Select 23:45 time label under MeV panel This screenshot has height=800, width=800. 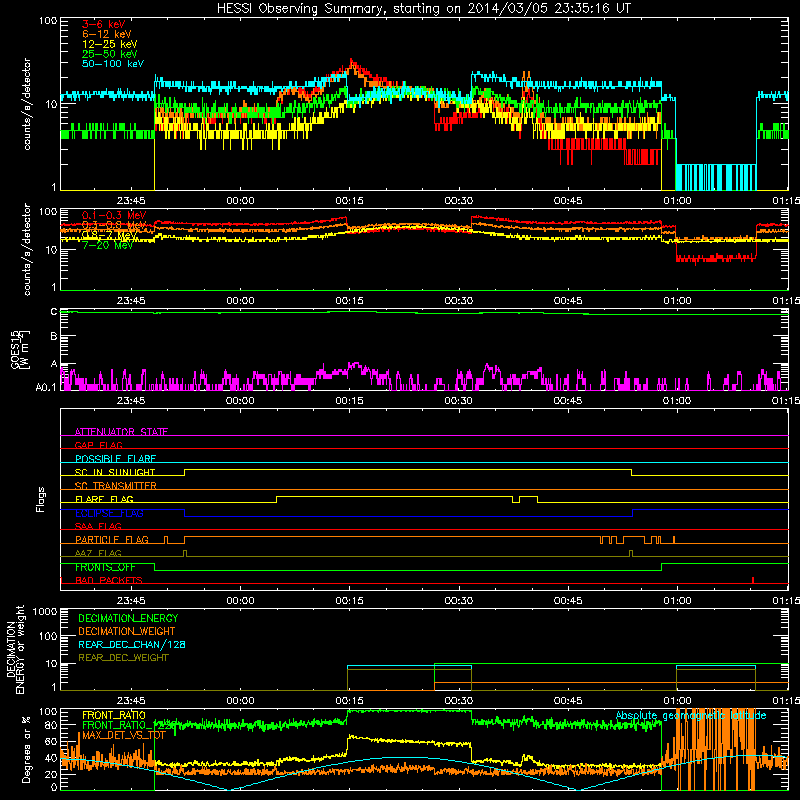[x=131, y=301]
